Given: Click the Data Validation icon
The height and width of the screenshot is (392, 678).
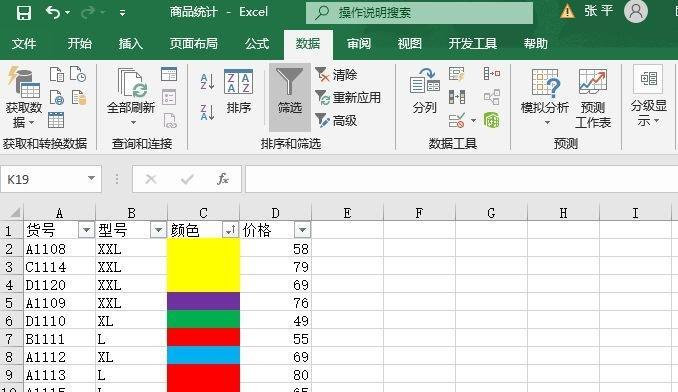Looking at the screenshot, I should [x=457, y=121].
